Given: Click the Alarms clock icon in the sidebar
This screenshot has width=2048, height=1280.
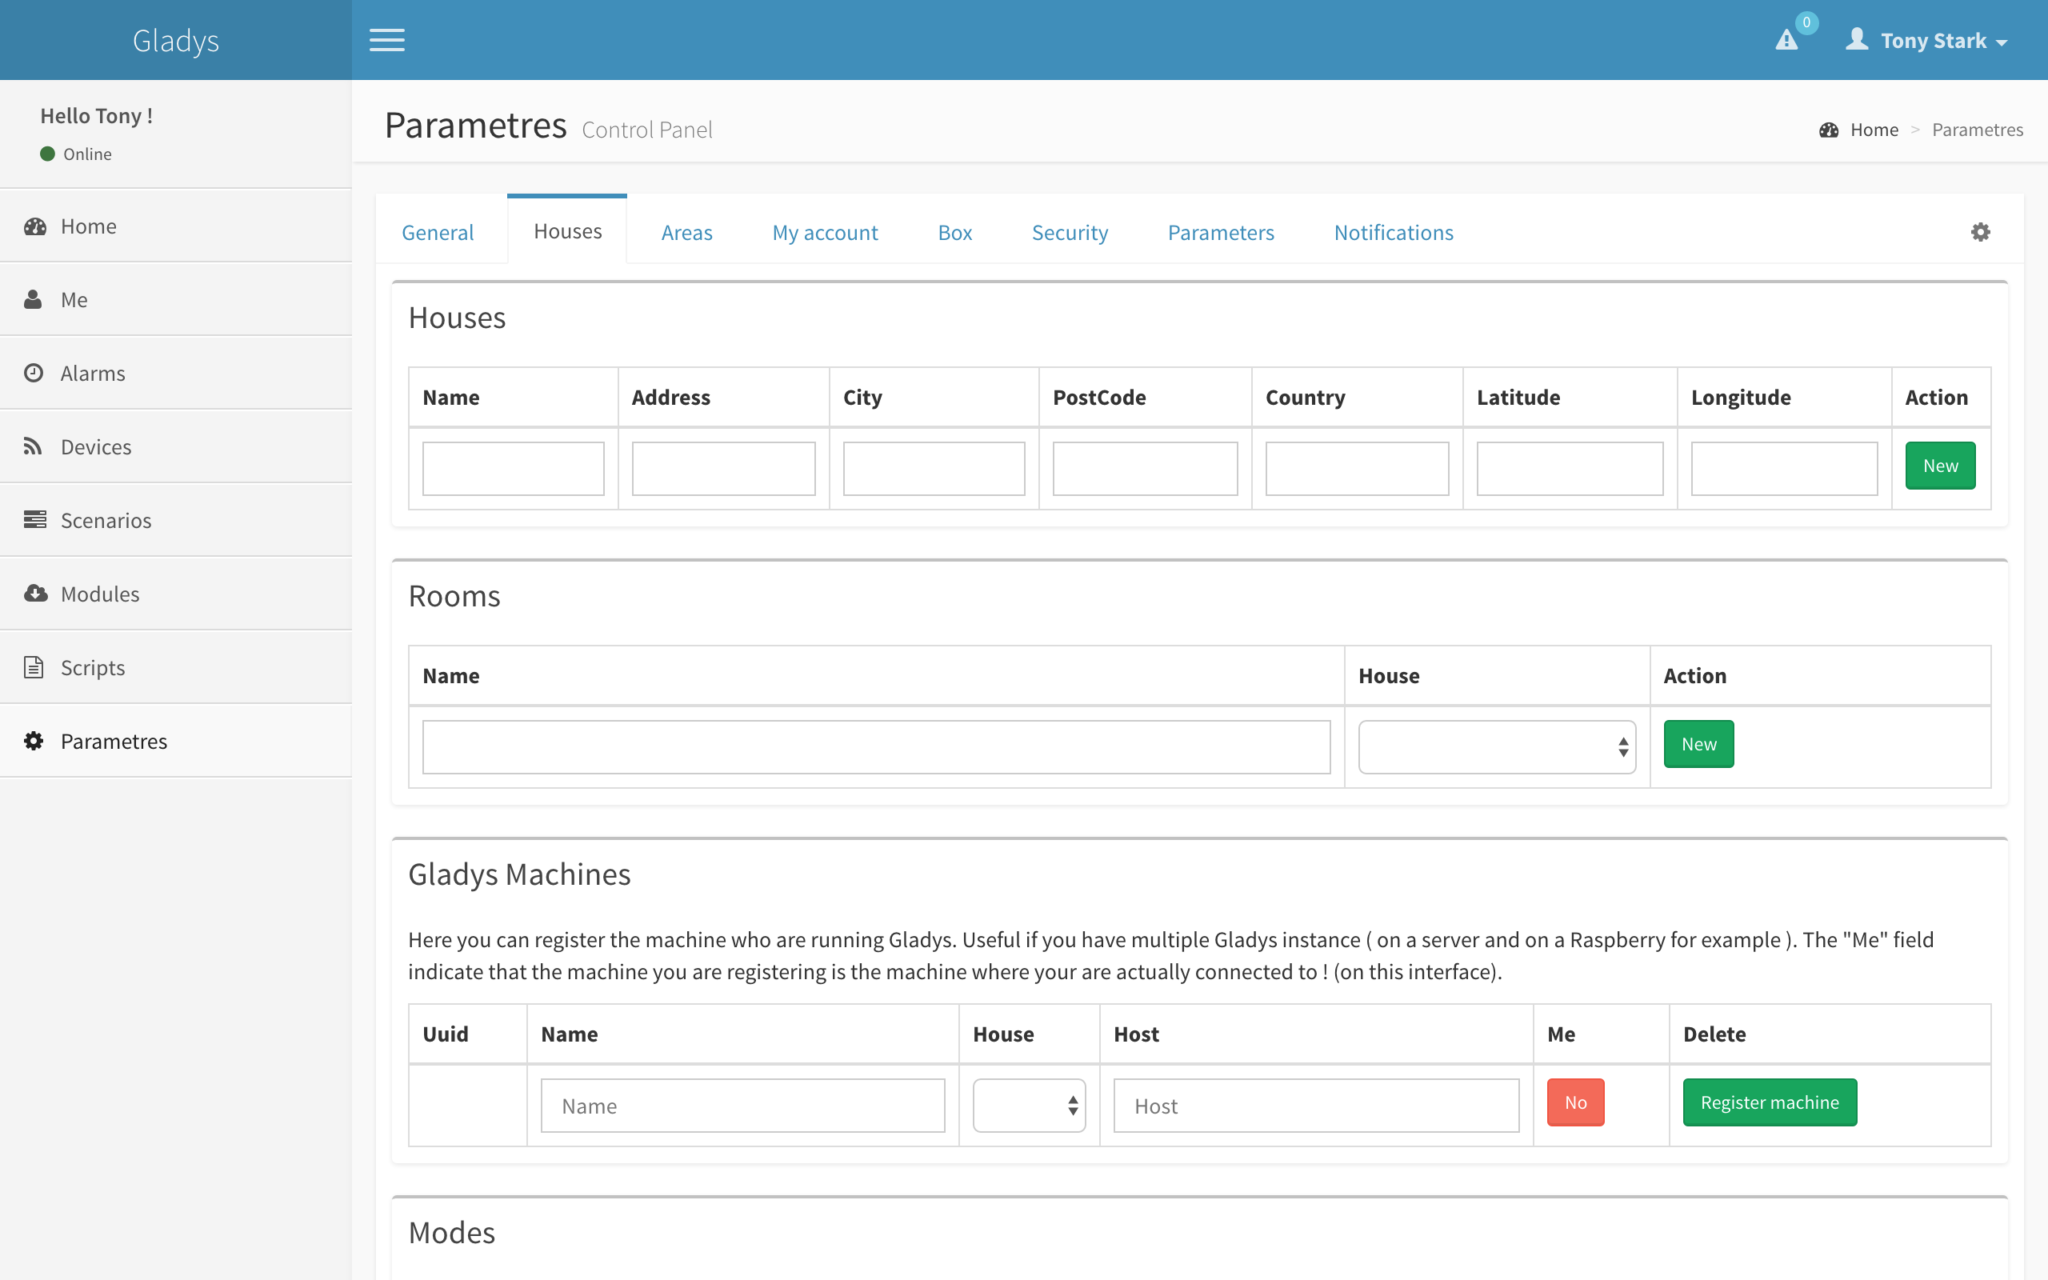Looking at the screenshot, I should pyautogui.click(x=34, y=373).
